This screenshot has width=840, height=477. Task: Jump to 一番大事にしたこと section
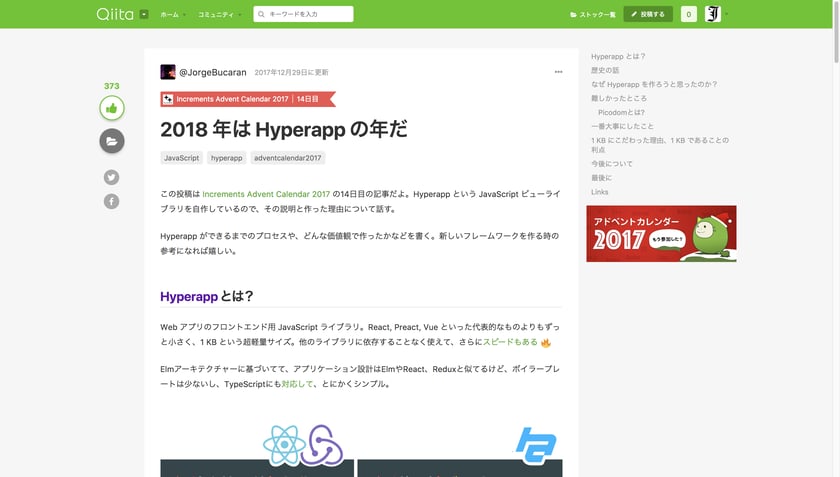[622, 126]
